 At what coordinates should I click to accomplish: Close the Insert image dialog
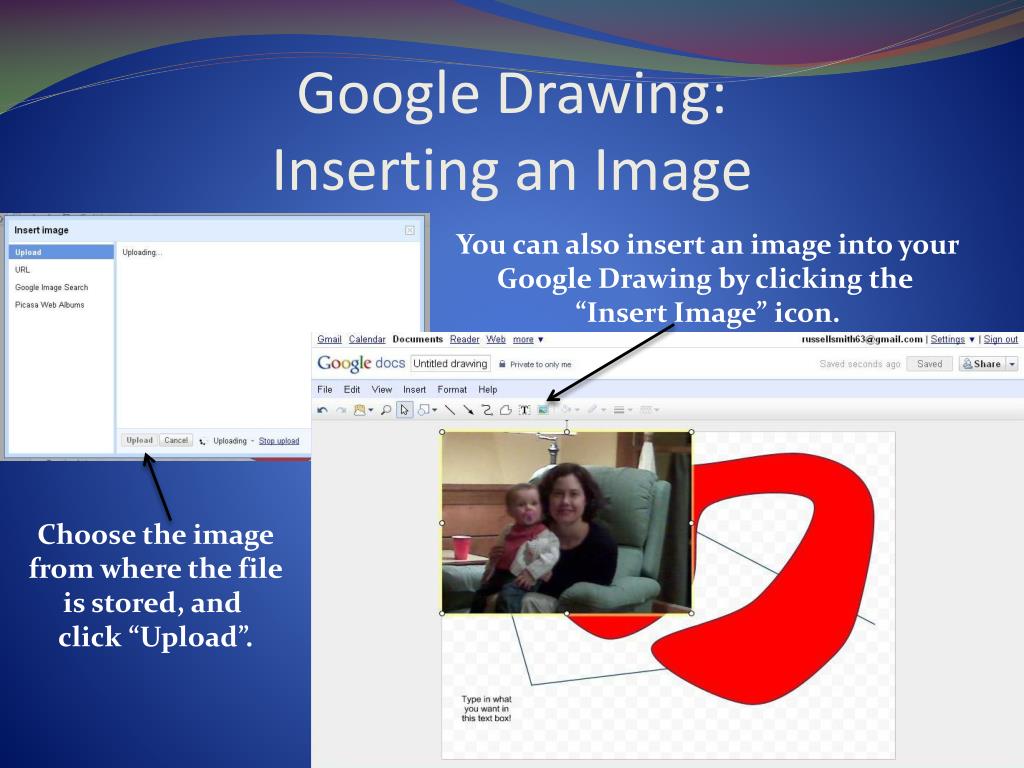409,230
